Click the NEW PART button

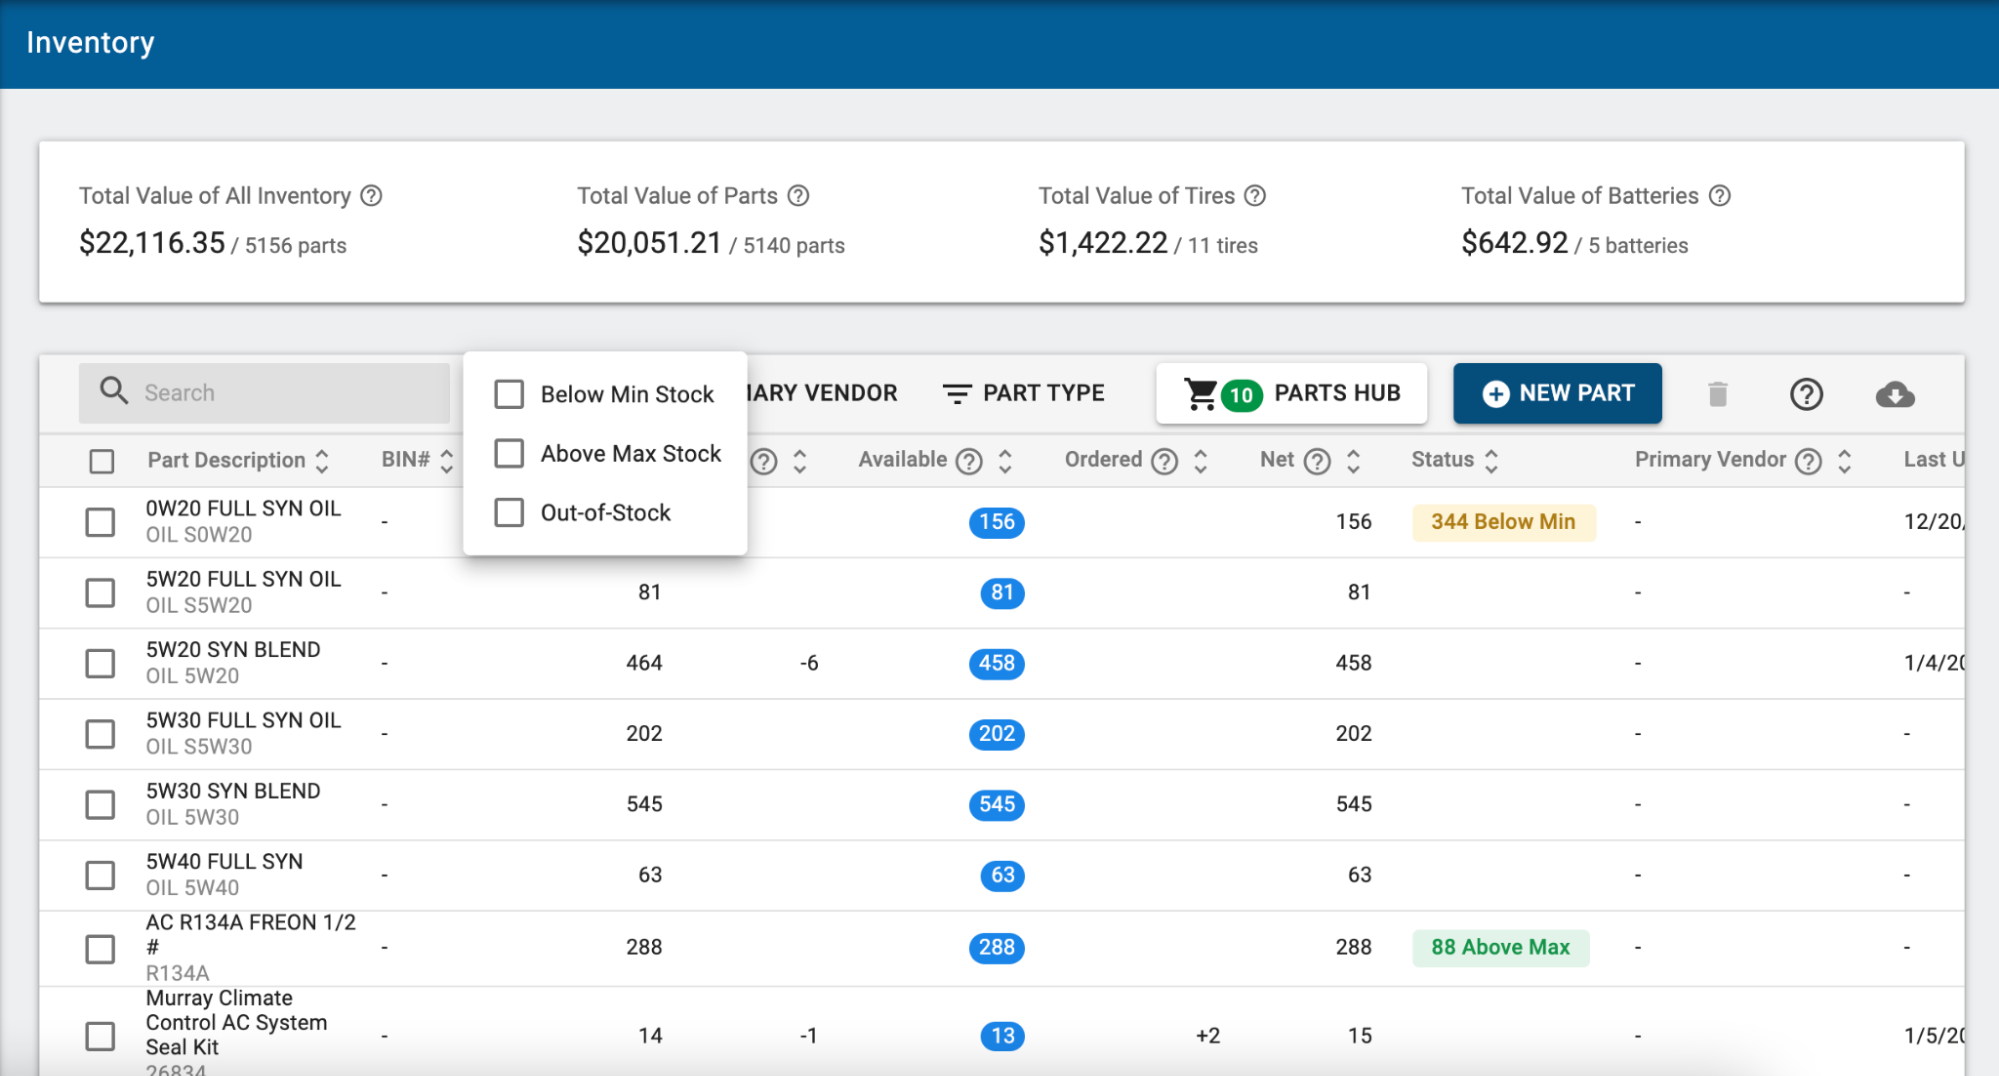[x=1557, y=393]
